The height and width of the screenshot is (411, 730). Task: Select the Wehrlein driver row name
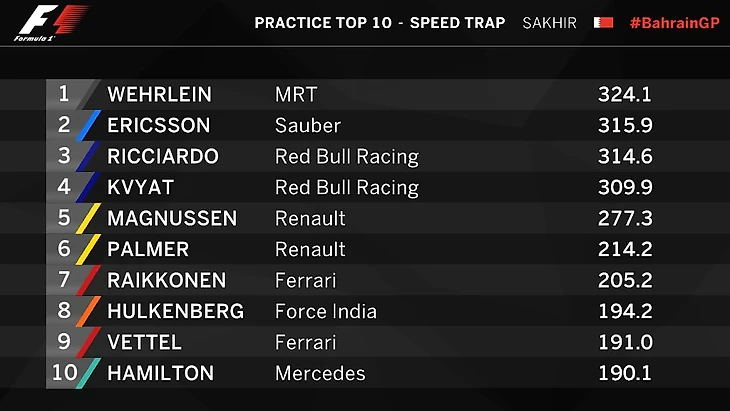tap(159, 95)
